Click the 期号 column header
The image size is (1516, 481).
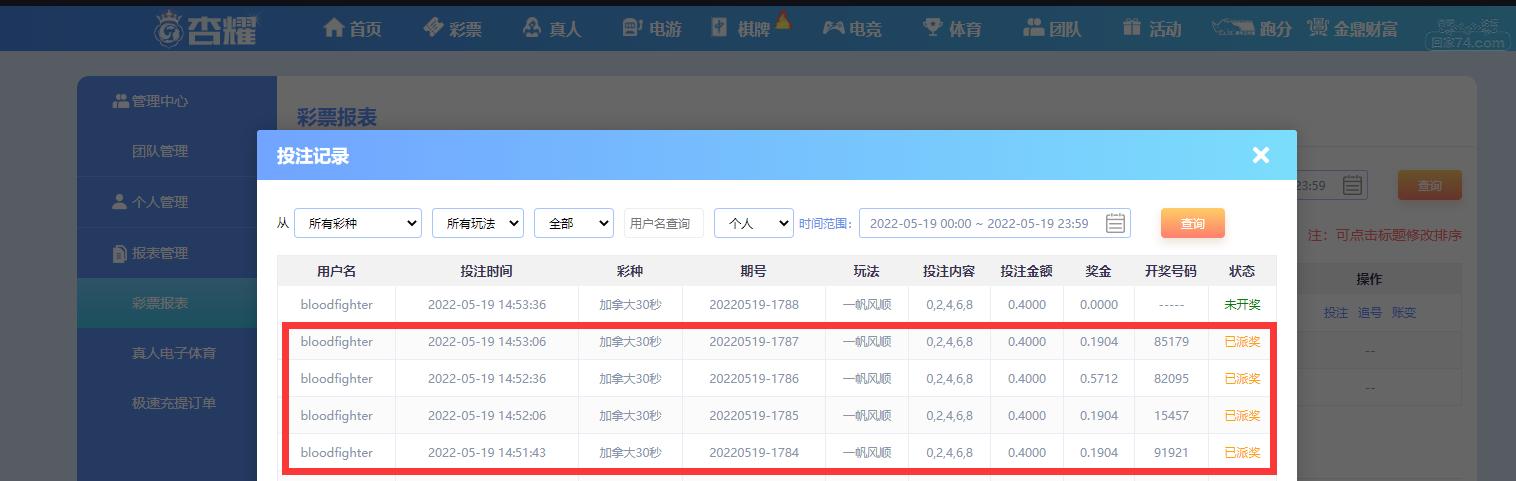(754, 271)
